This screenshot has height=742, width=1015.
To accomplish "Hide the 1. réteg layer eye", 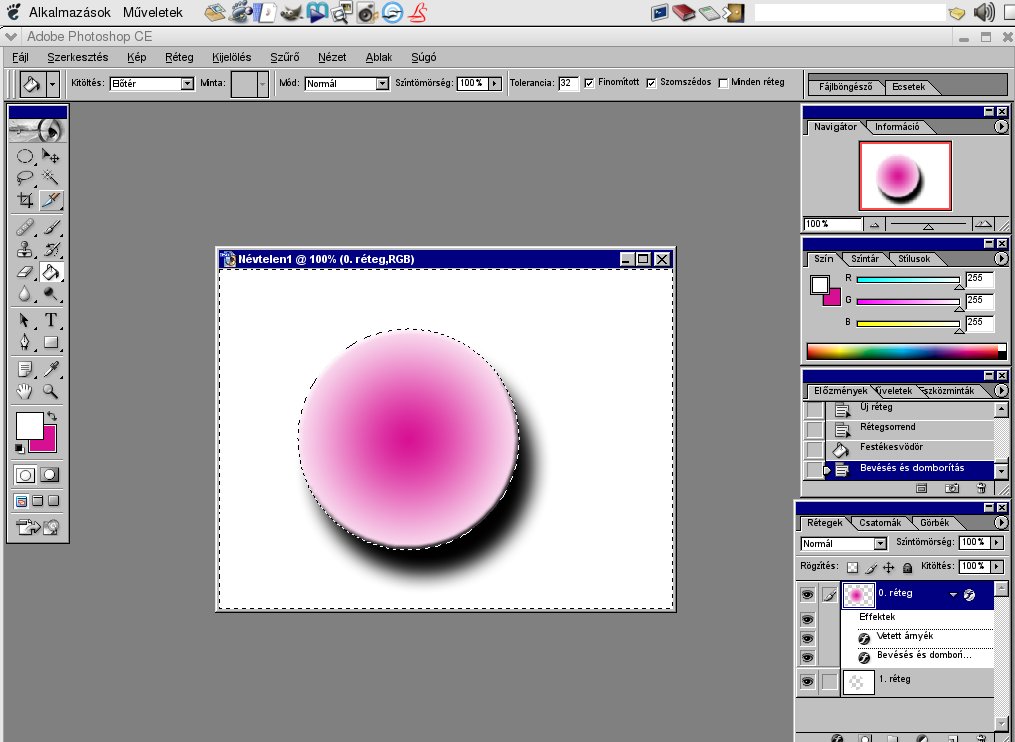I will pos(807,681).
